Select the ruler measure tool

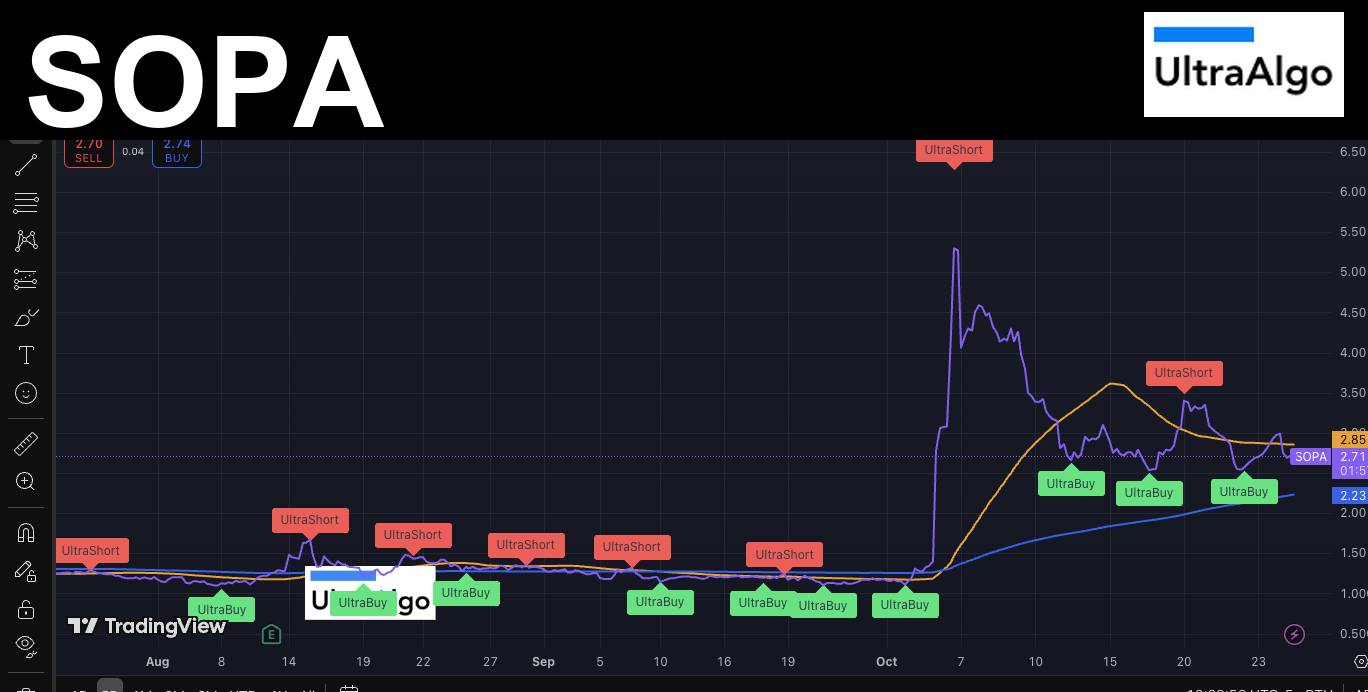click(26, 443)
